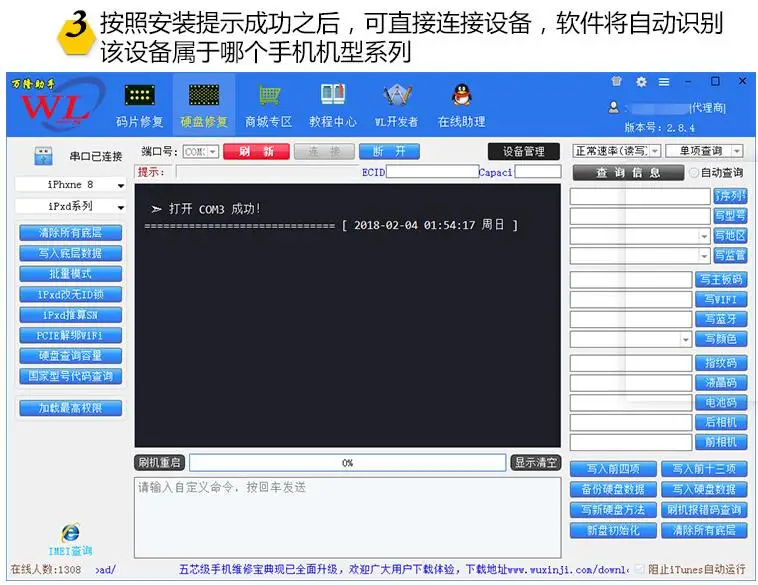Click the 写颜色 write color button
This screenshot has width=758, height=585.
[721, 339]
